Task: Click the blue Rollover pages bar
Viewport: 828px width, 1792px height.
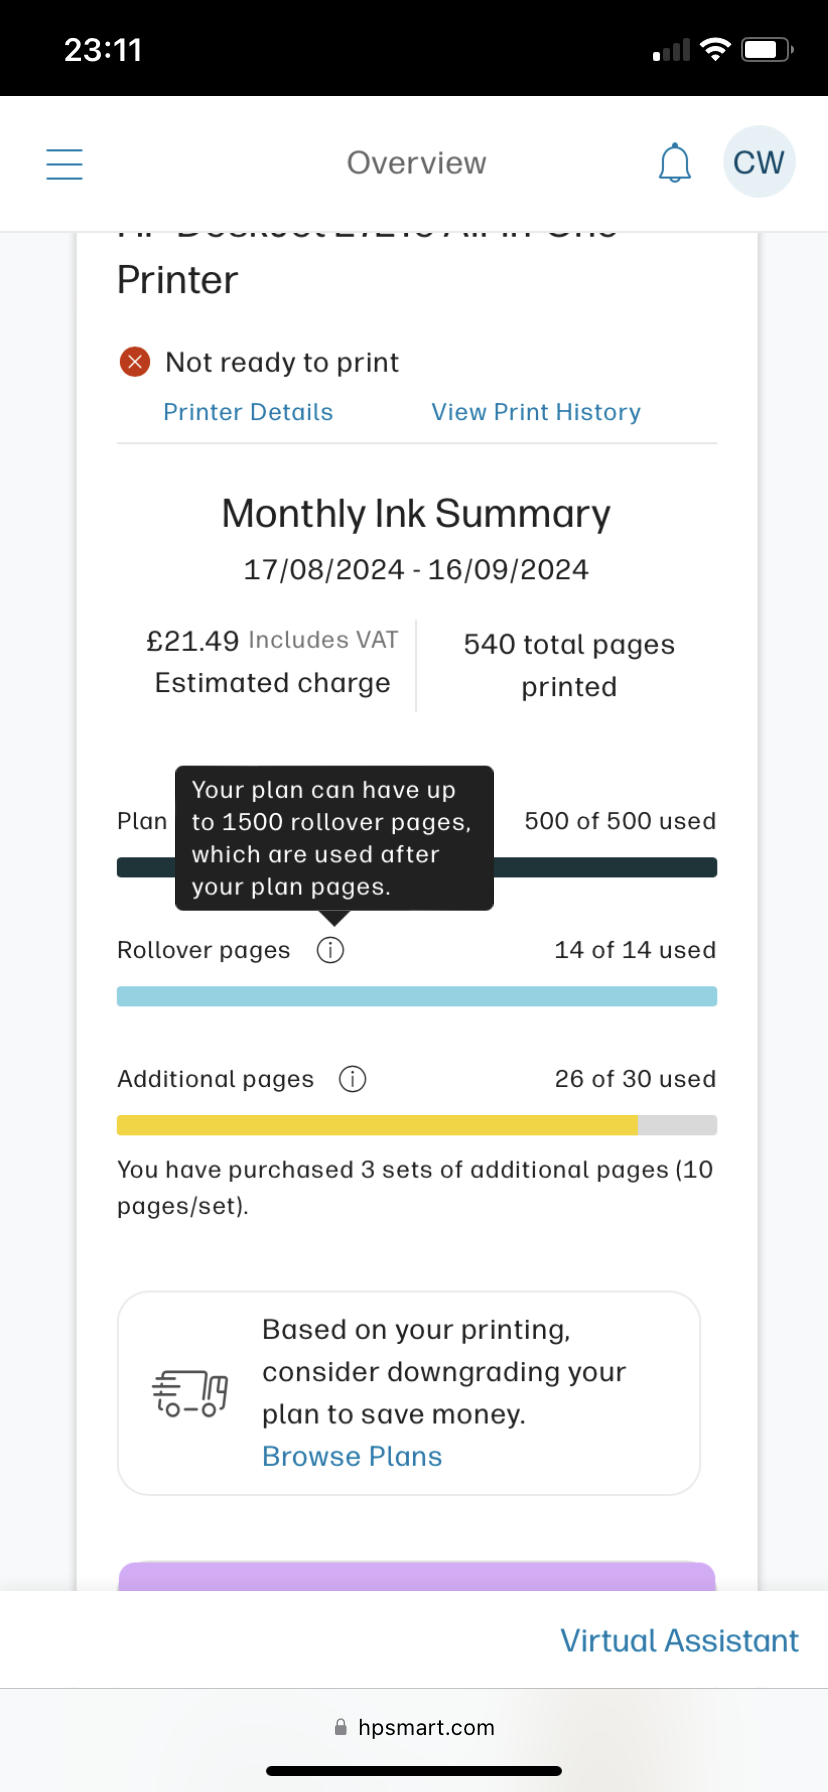Action: point(416,996)
